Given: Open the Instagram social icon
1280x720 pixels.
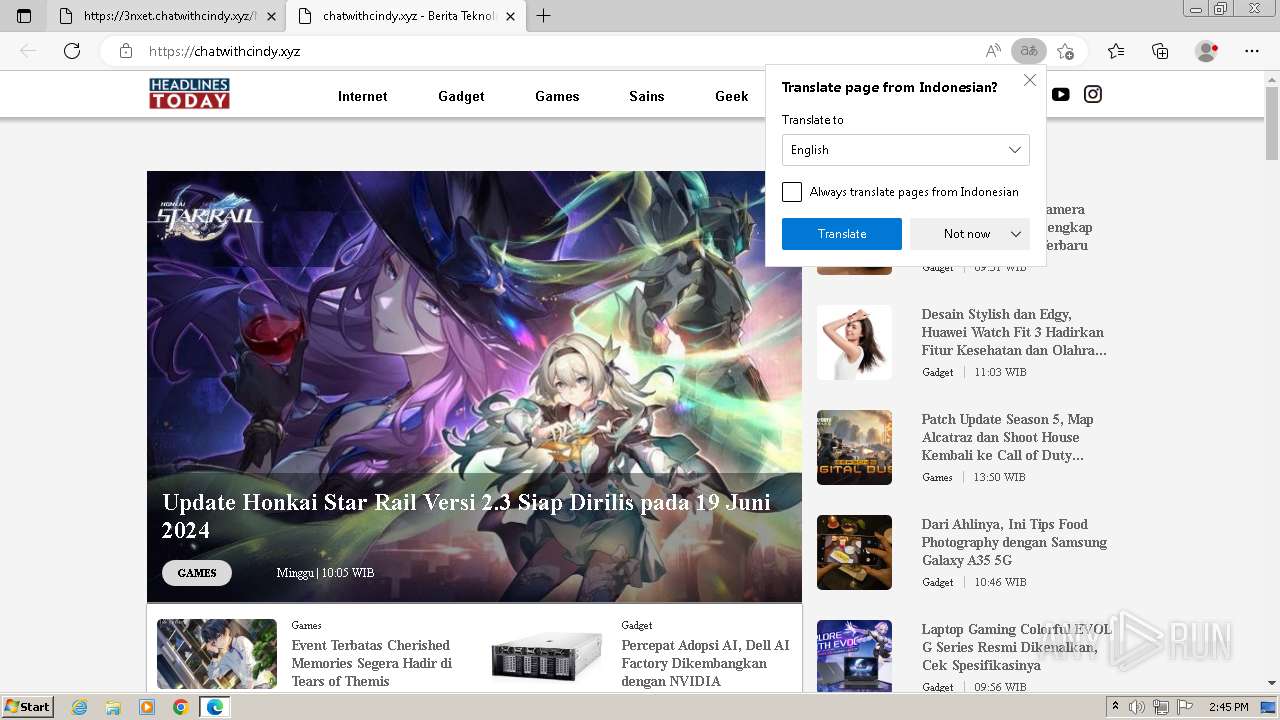Looking at the screenshot, I should (1093, 94).
